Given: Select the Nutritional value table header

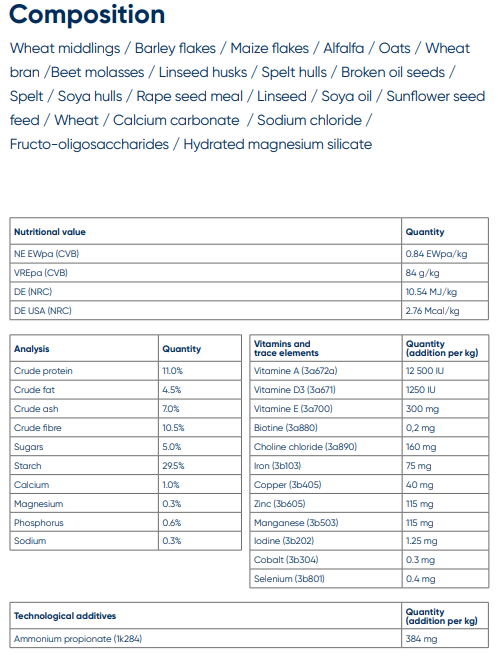Looking at the screenshot, I should click(x=50, y=232).
